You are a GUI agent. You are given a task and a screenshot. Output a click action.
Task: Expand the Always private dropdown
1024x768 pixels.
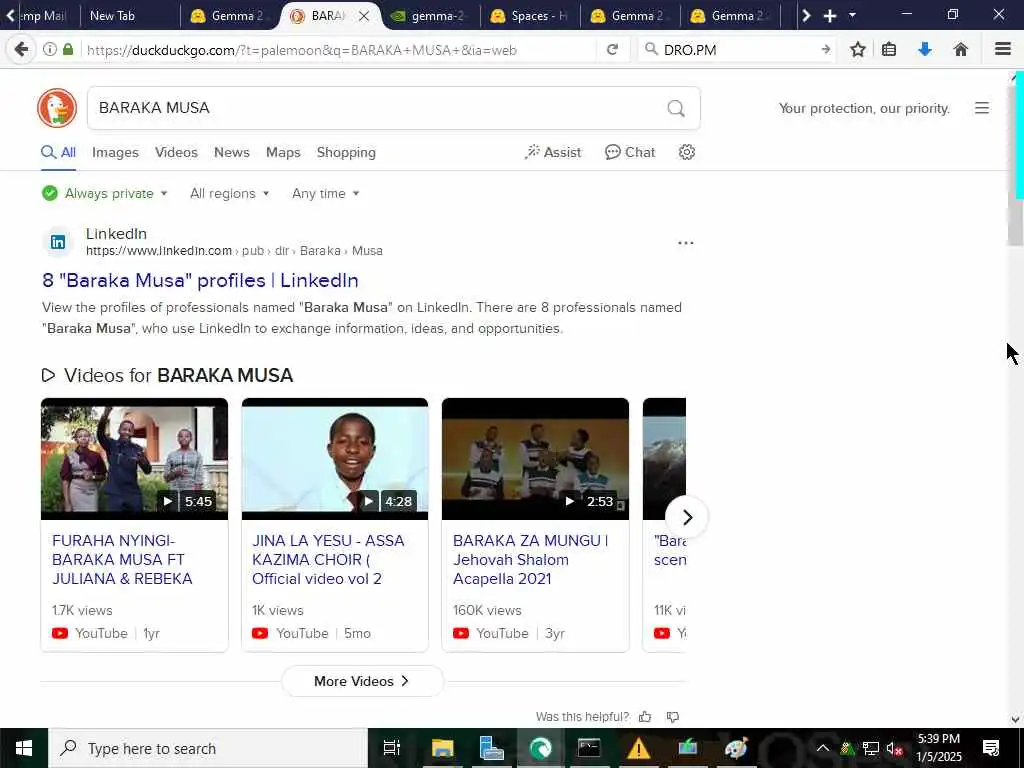coord(104,193)
